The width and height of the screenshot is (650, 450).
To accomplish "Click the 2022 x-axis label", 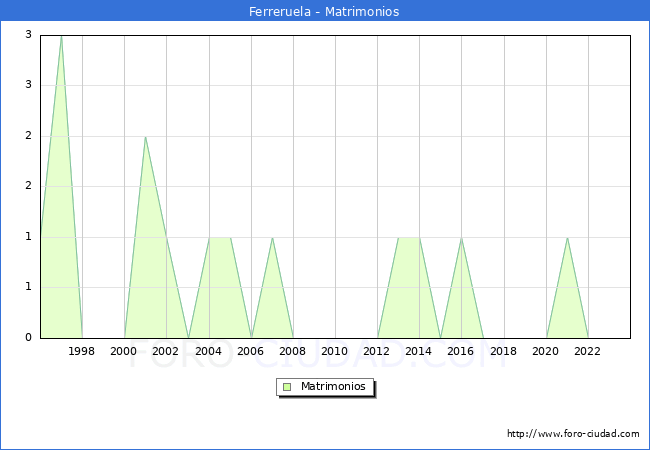I will tap(588, 351).
